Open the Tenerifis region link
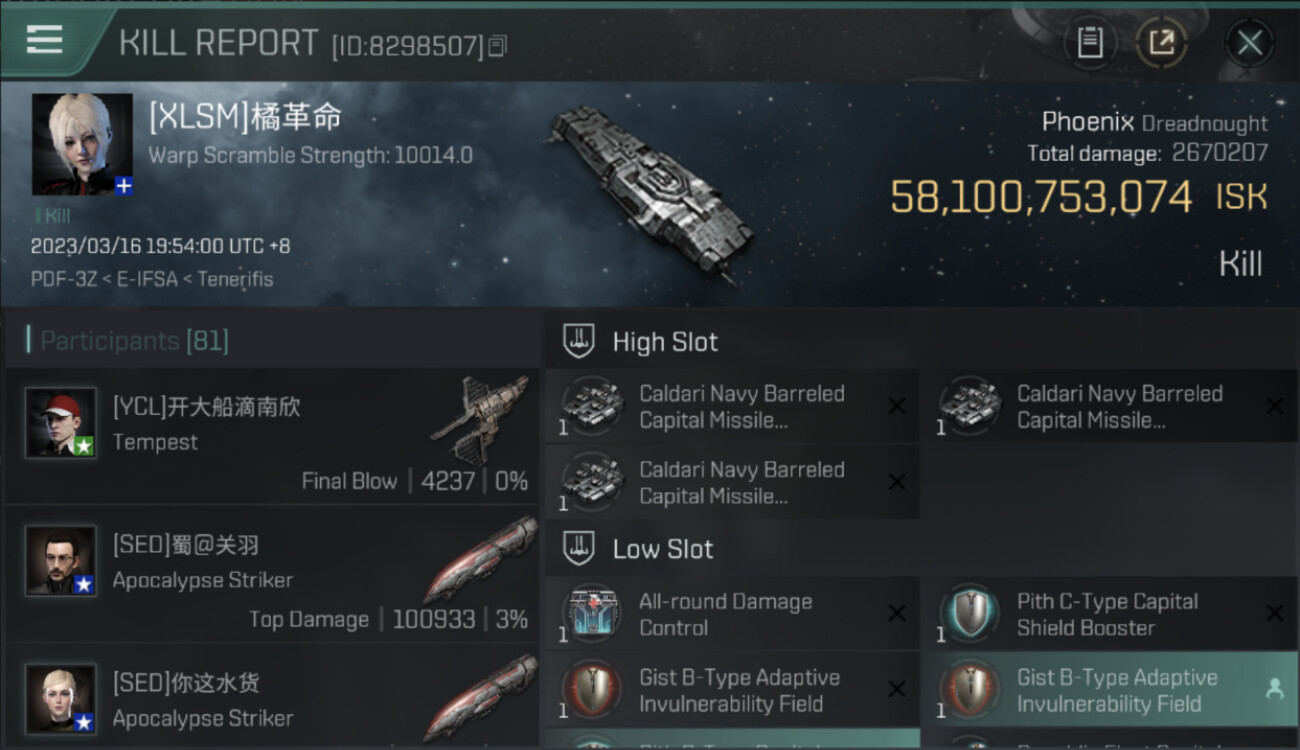The width and height of the screenshot is (1300, 750). click(x=235, y=279)
